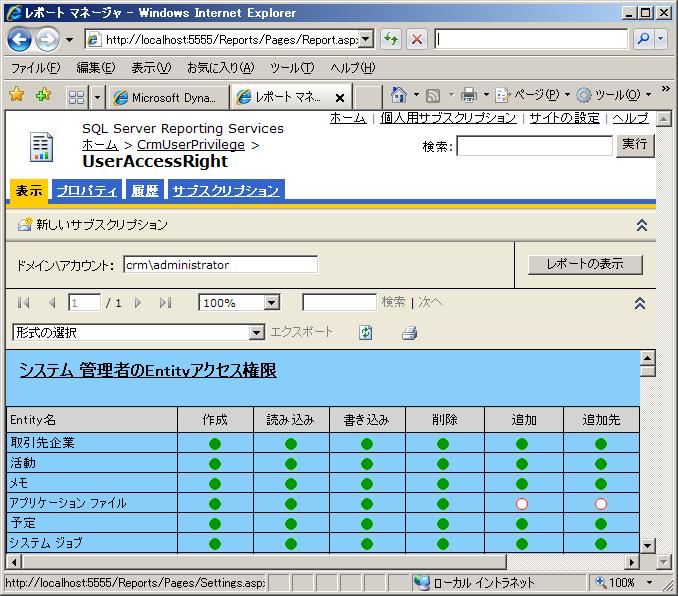Go to the first report page
Screen dimensions: 678x596
24,303
